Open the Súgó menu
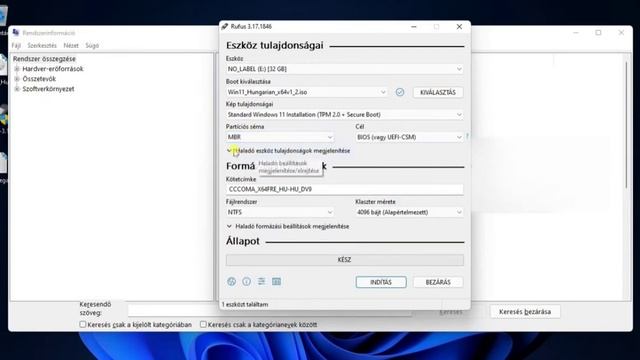The image size is (640, 360). (x=92, y=45)
